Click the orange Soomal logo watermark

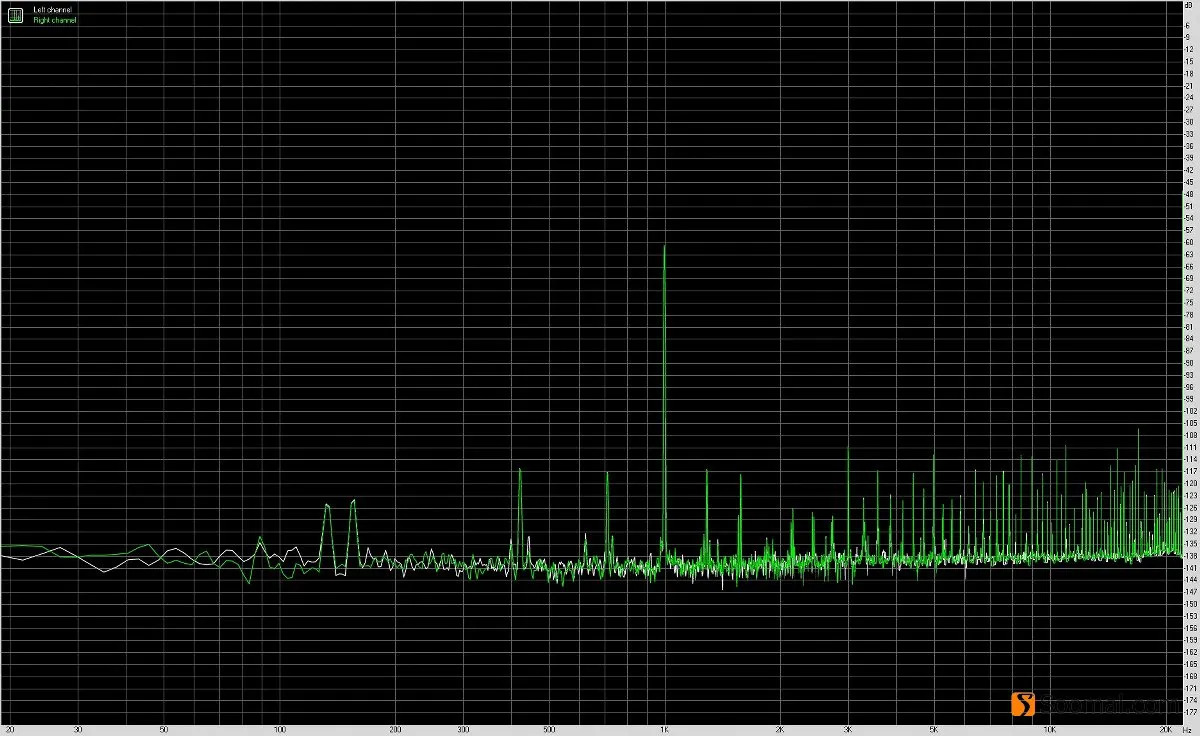click(x=1022, y=704)
